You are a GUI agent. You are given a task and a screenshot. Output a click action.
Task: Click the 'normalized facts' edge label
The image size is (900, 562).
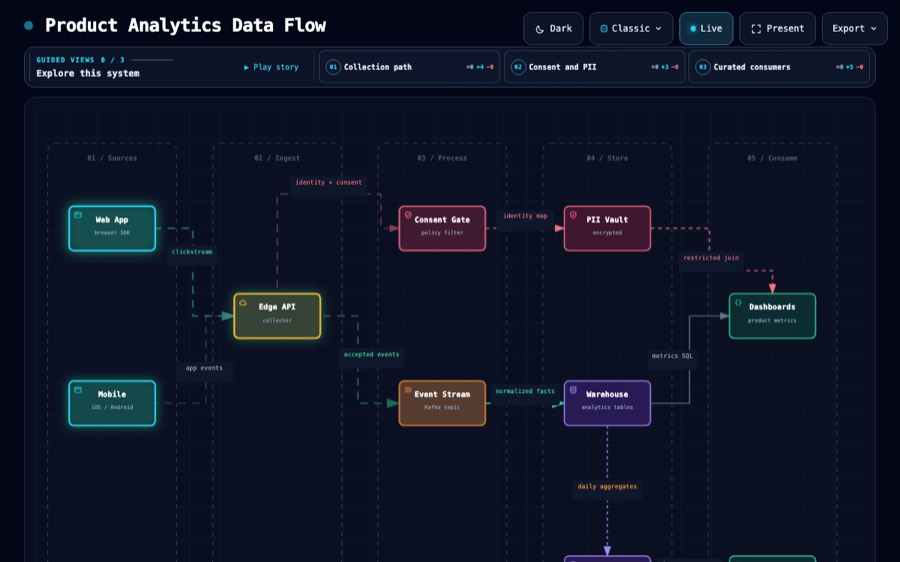tap(525, 392)
